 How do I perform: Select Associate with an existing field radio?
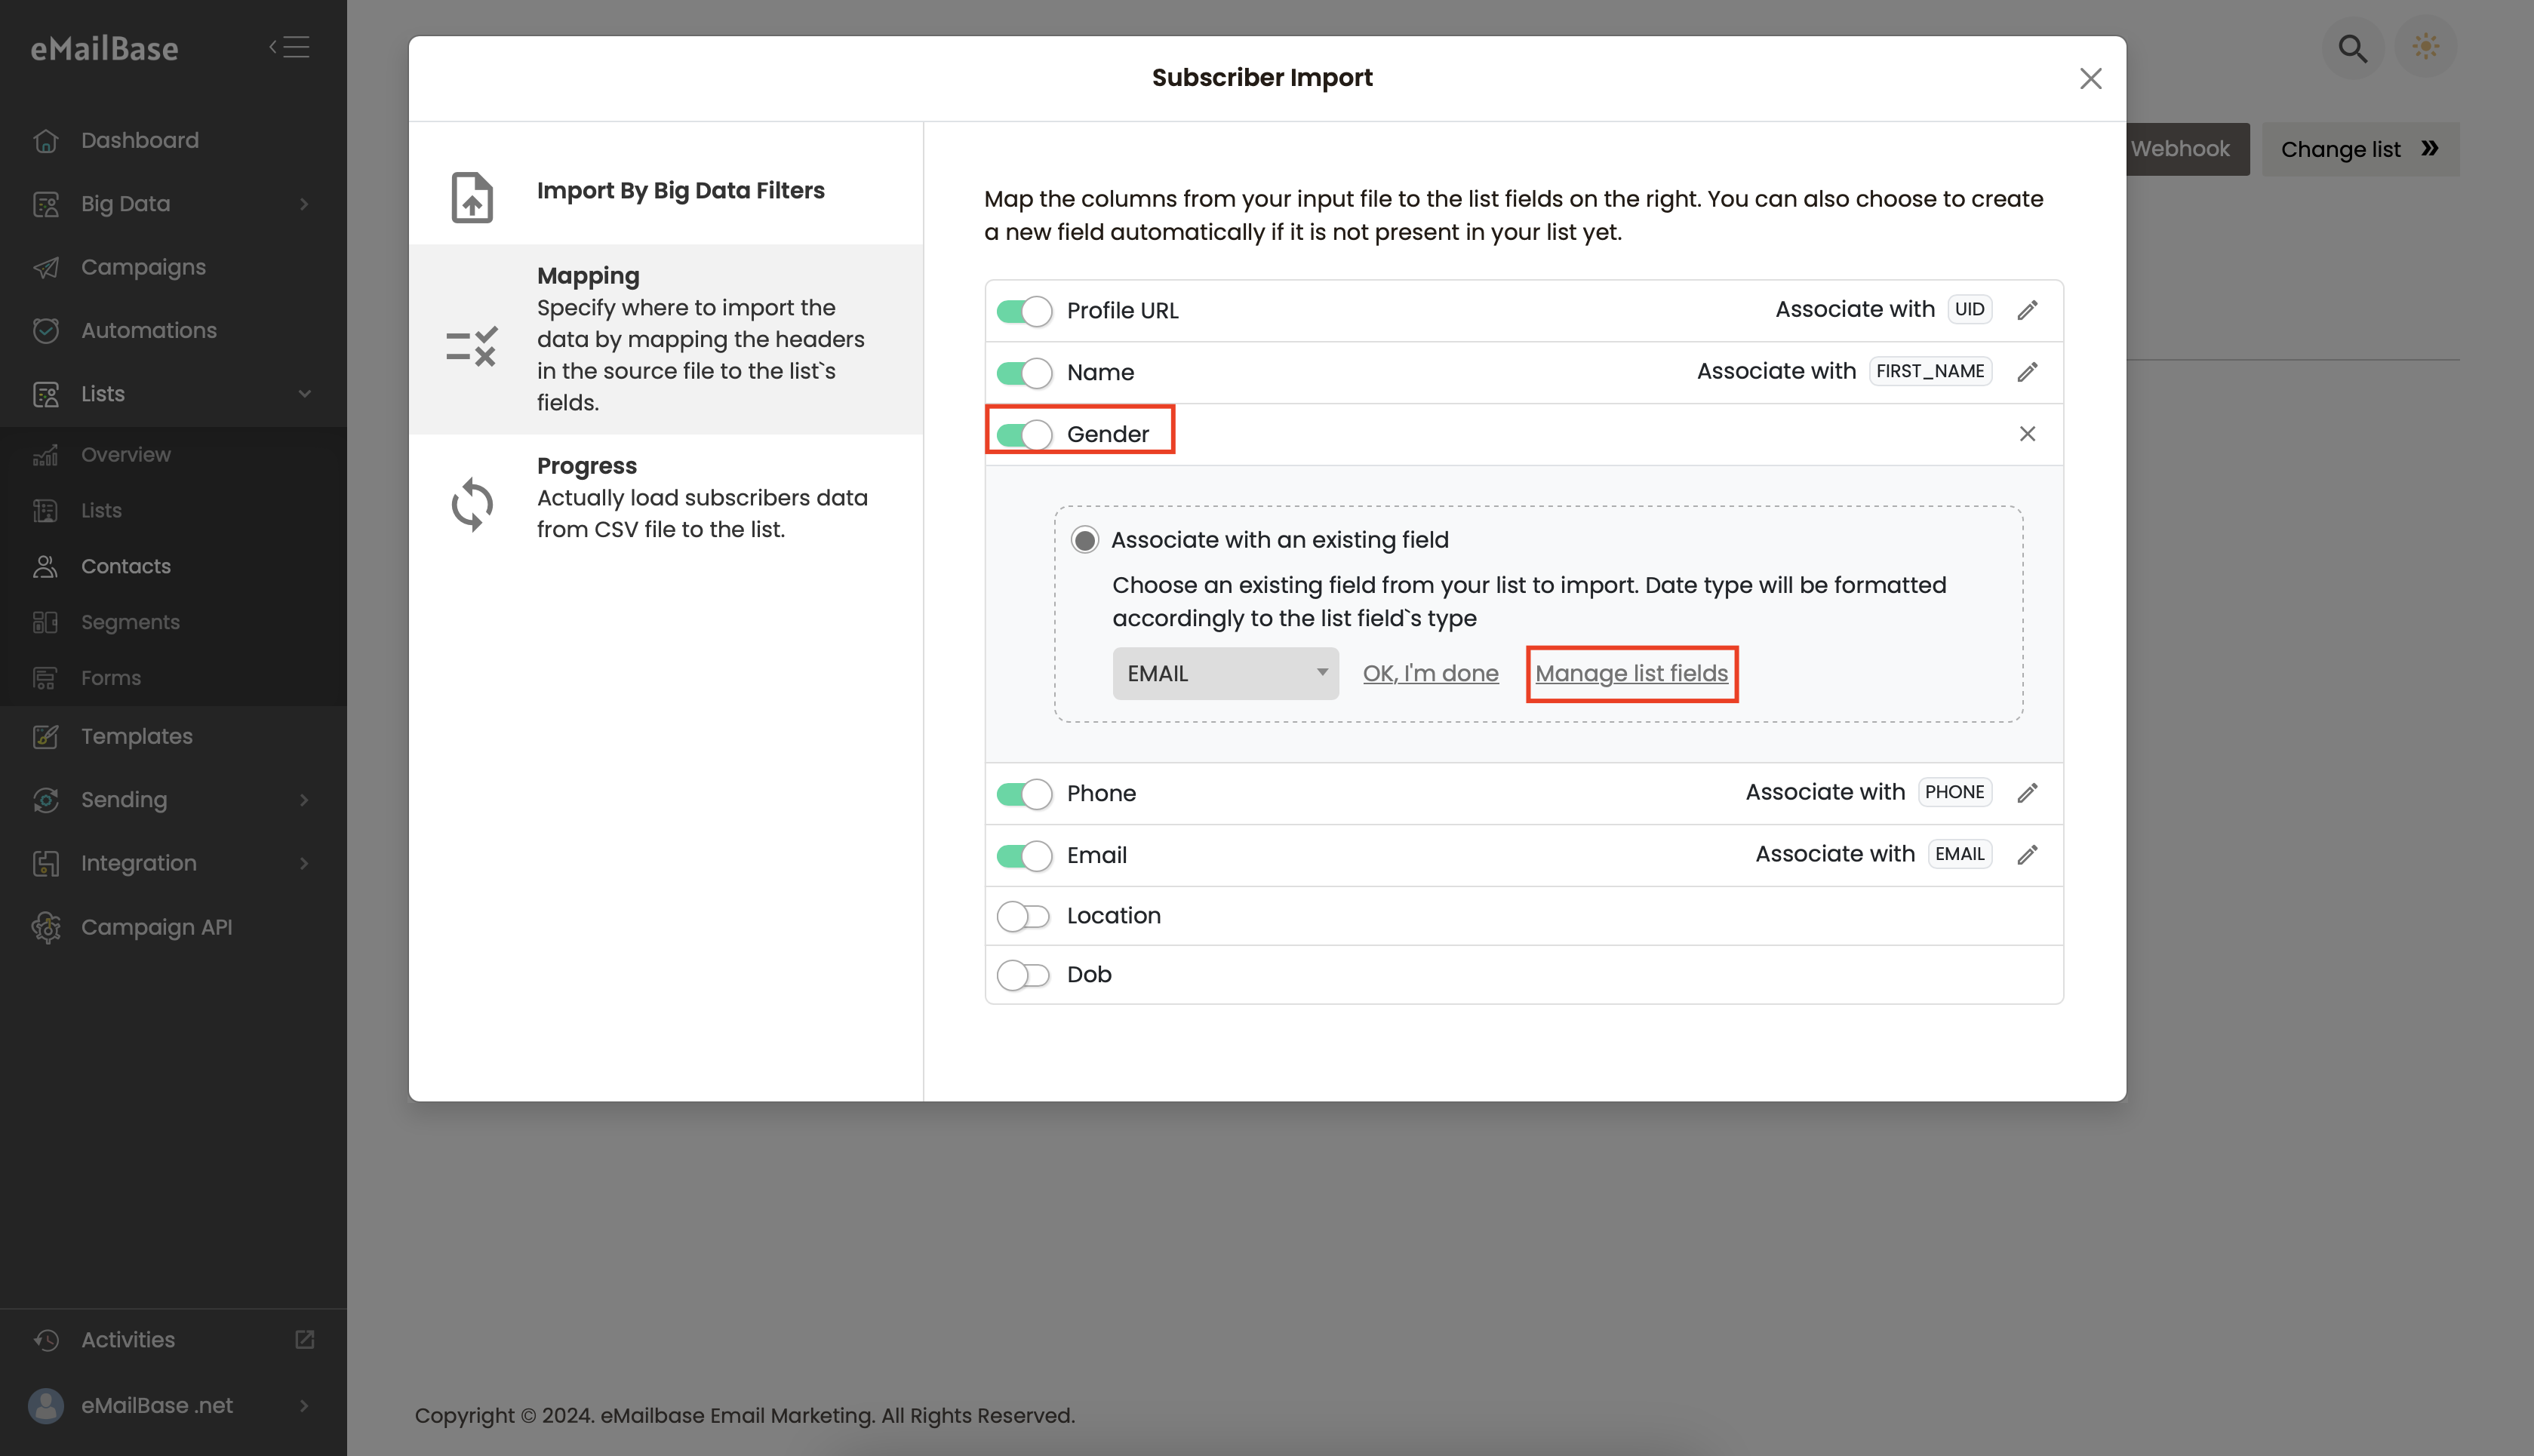(x=1085, y=540)
